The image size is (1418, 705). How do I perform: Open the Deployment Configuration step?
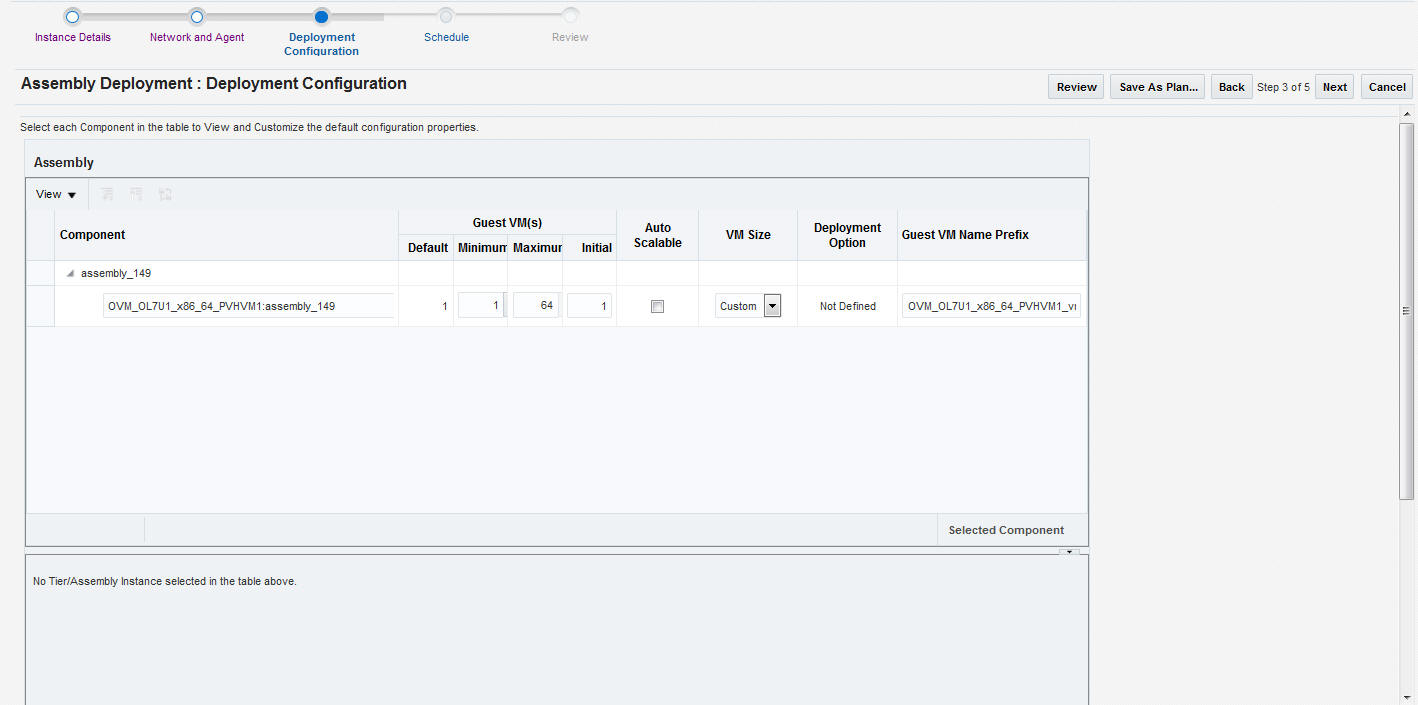coord(321,44)
